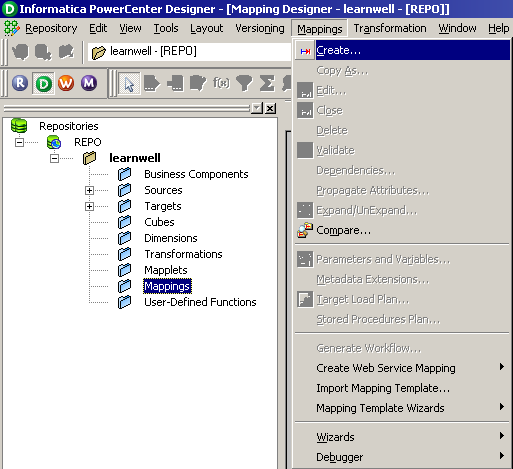Open the Help menu

pos(498,28)
